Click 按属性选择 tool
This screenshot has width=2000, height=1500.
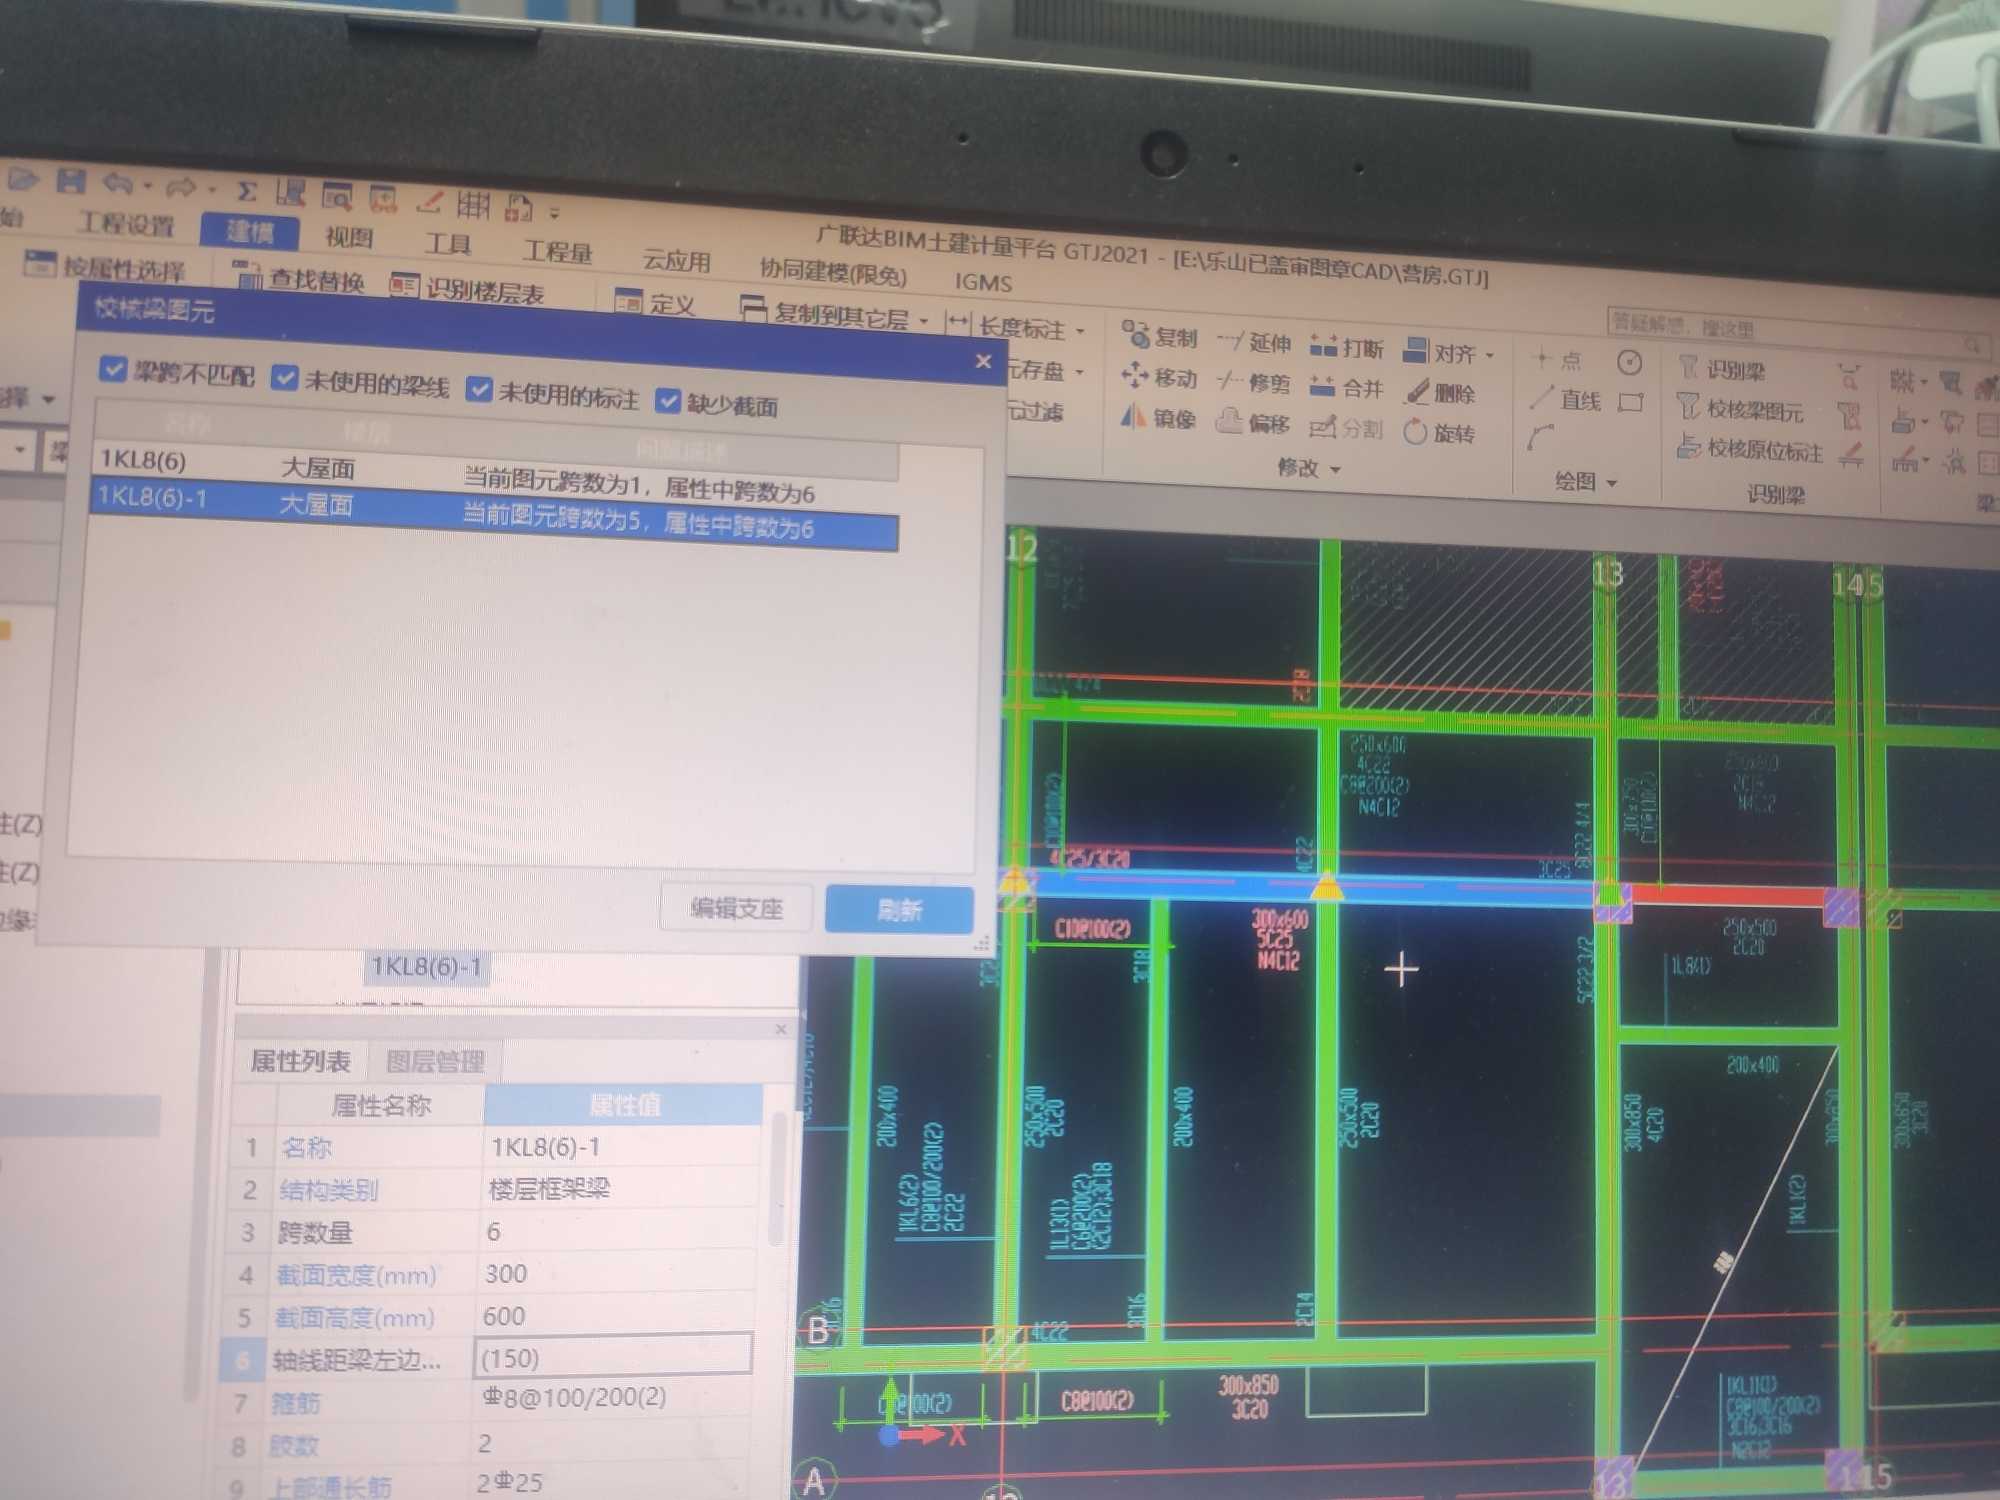click(105, 268)
